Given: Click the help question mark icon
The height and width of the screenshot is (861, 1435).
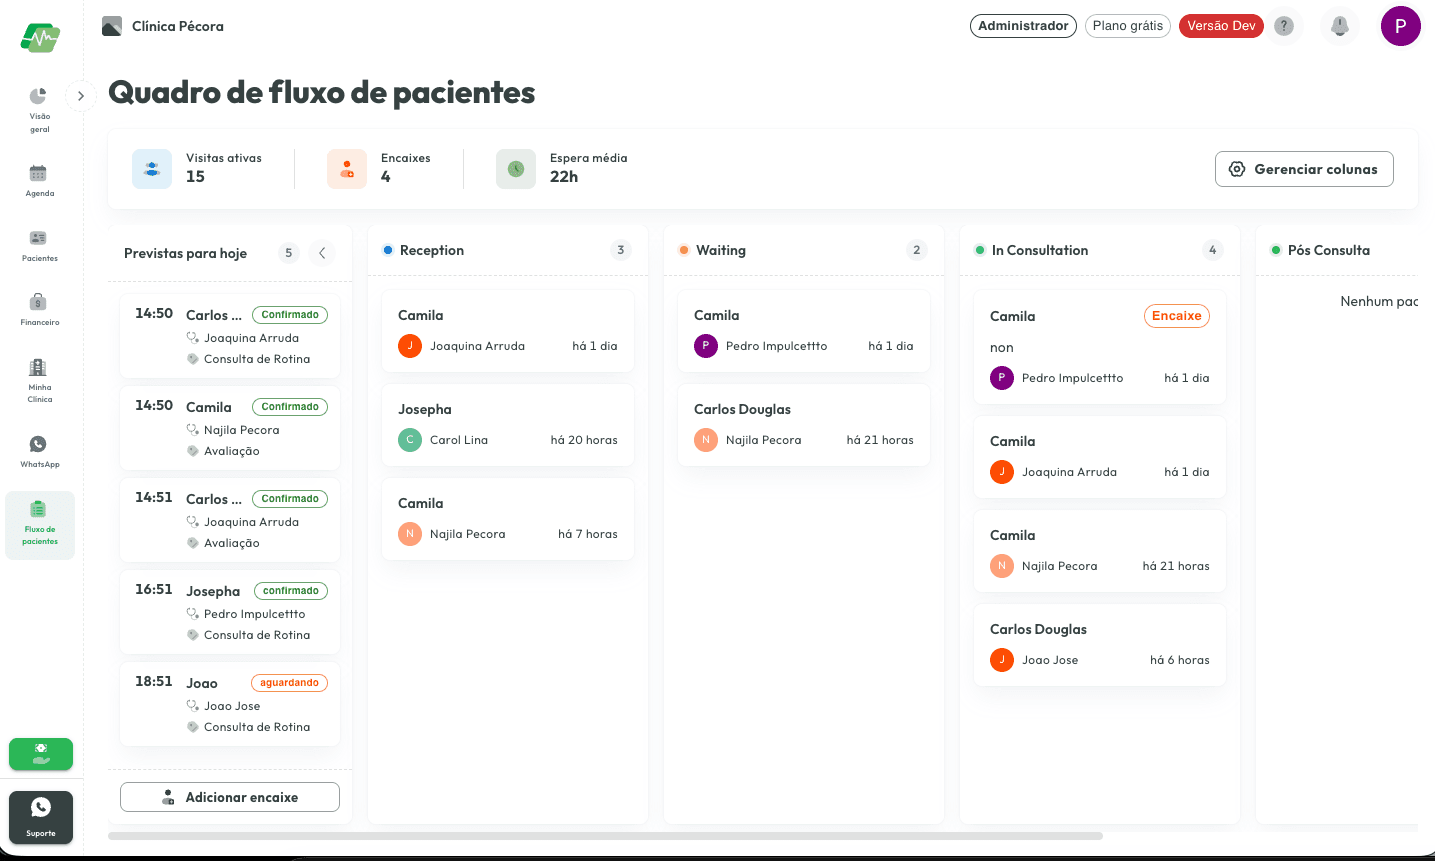Looking at the screenshot, I should coord(1284,26).
